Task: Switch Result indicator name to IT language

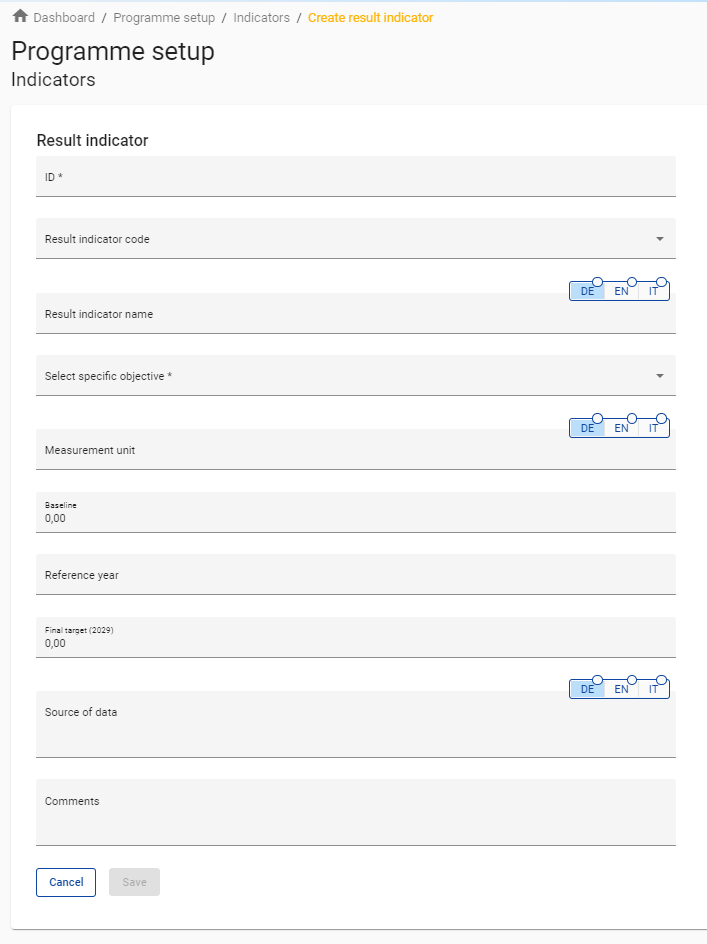Action: [653, 291]
